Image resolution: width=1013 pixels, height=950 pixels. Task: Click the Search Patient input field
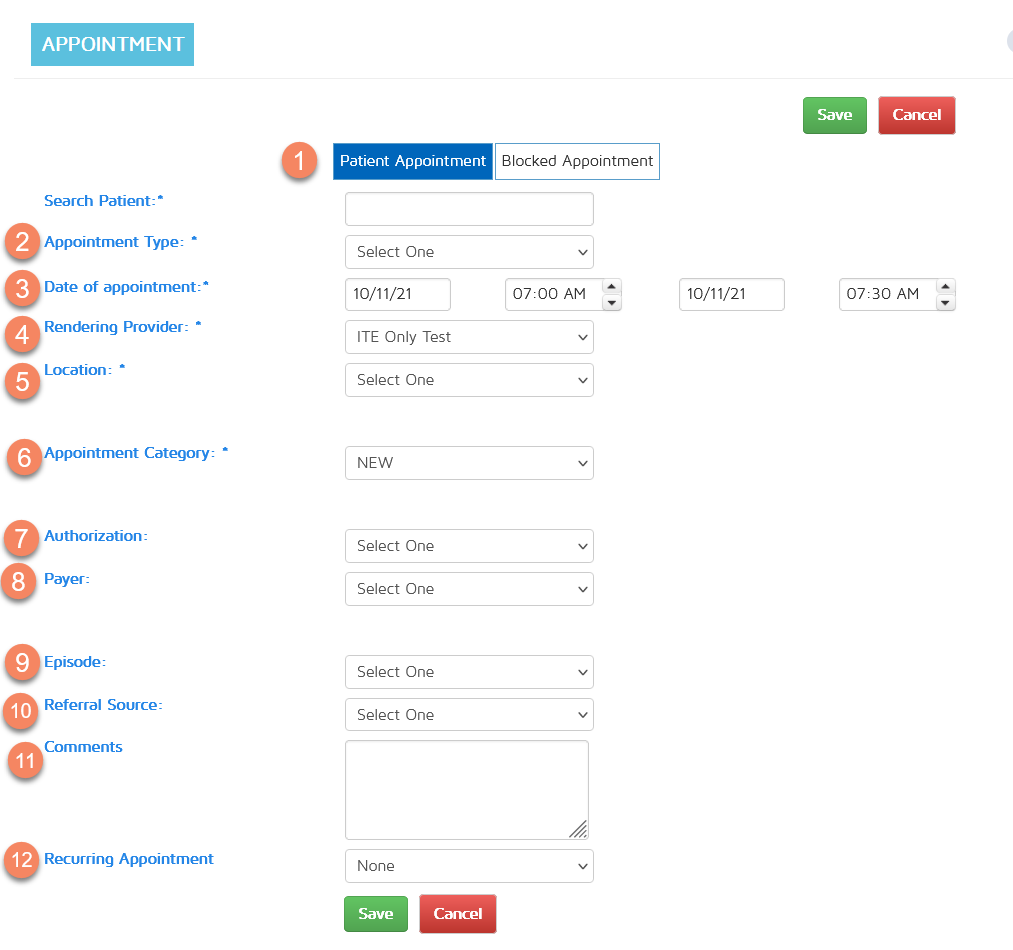pos(469,209)
